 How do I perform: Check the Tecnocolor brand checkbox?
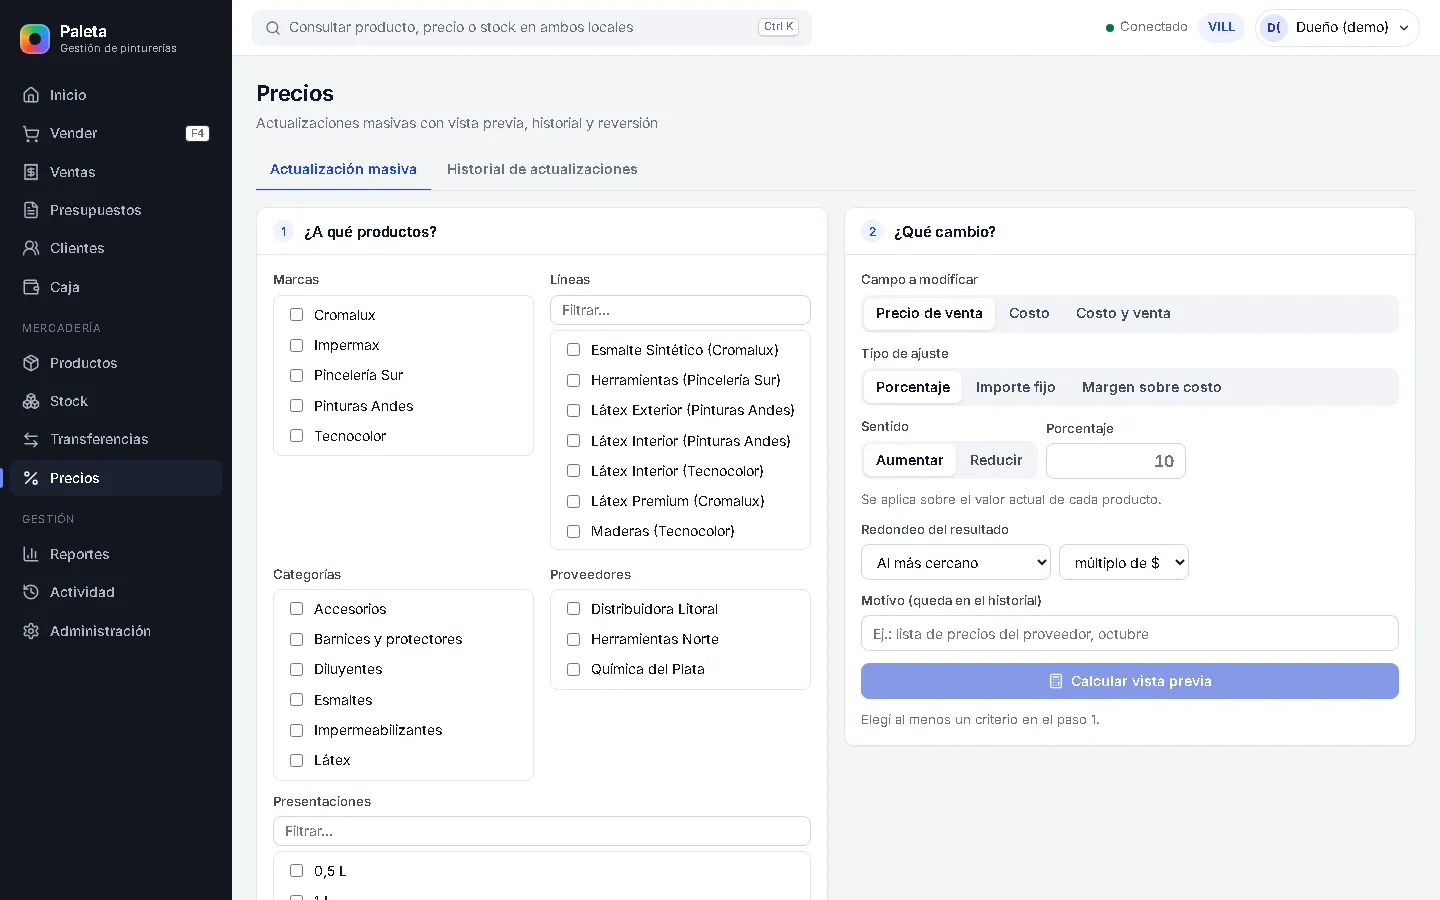(296, 436)
